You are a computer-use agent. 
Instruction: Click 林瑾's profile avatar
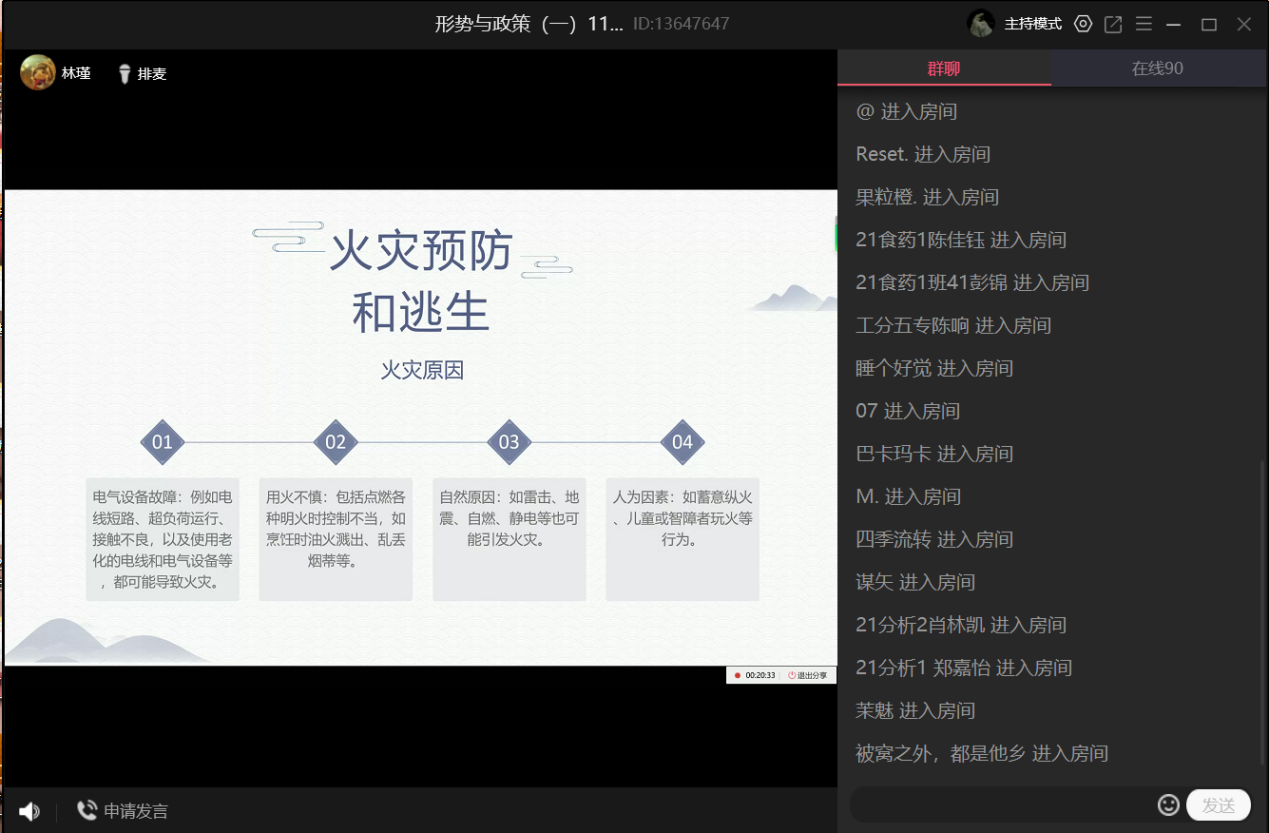38,73
